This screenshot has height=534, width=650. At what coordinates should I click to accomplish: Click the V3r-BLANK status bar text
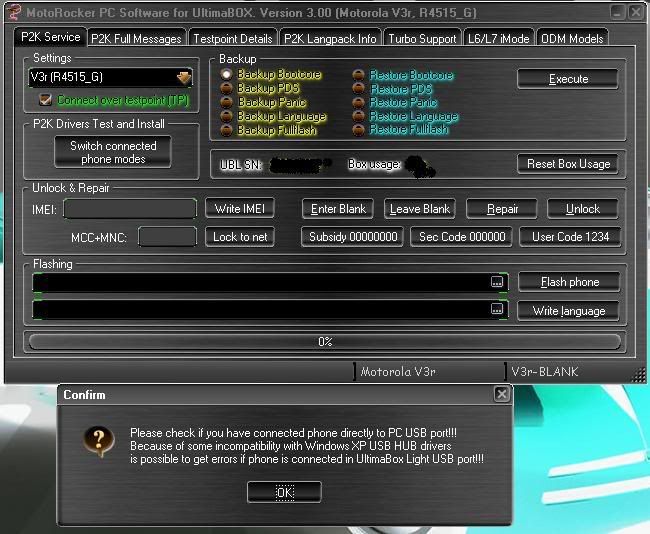545,372
